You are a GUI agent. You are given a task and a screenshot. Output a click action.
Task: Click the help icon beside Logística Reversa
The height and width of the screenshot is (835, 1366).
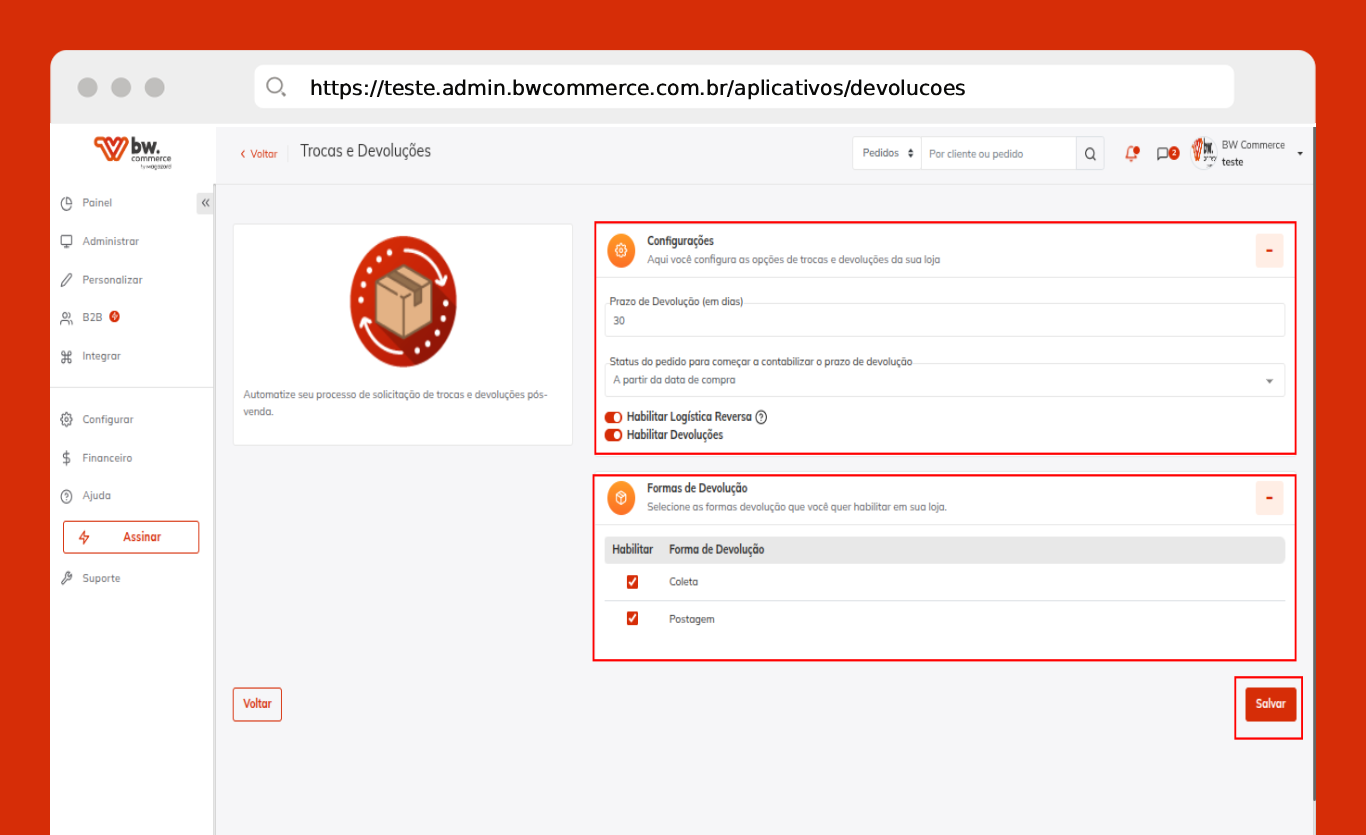pos(761,417)
